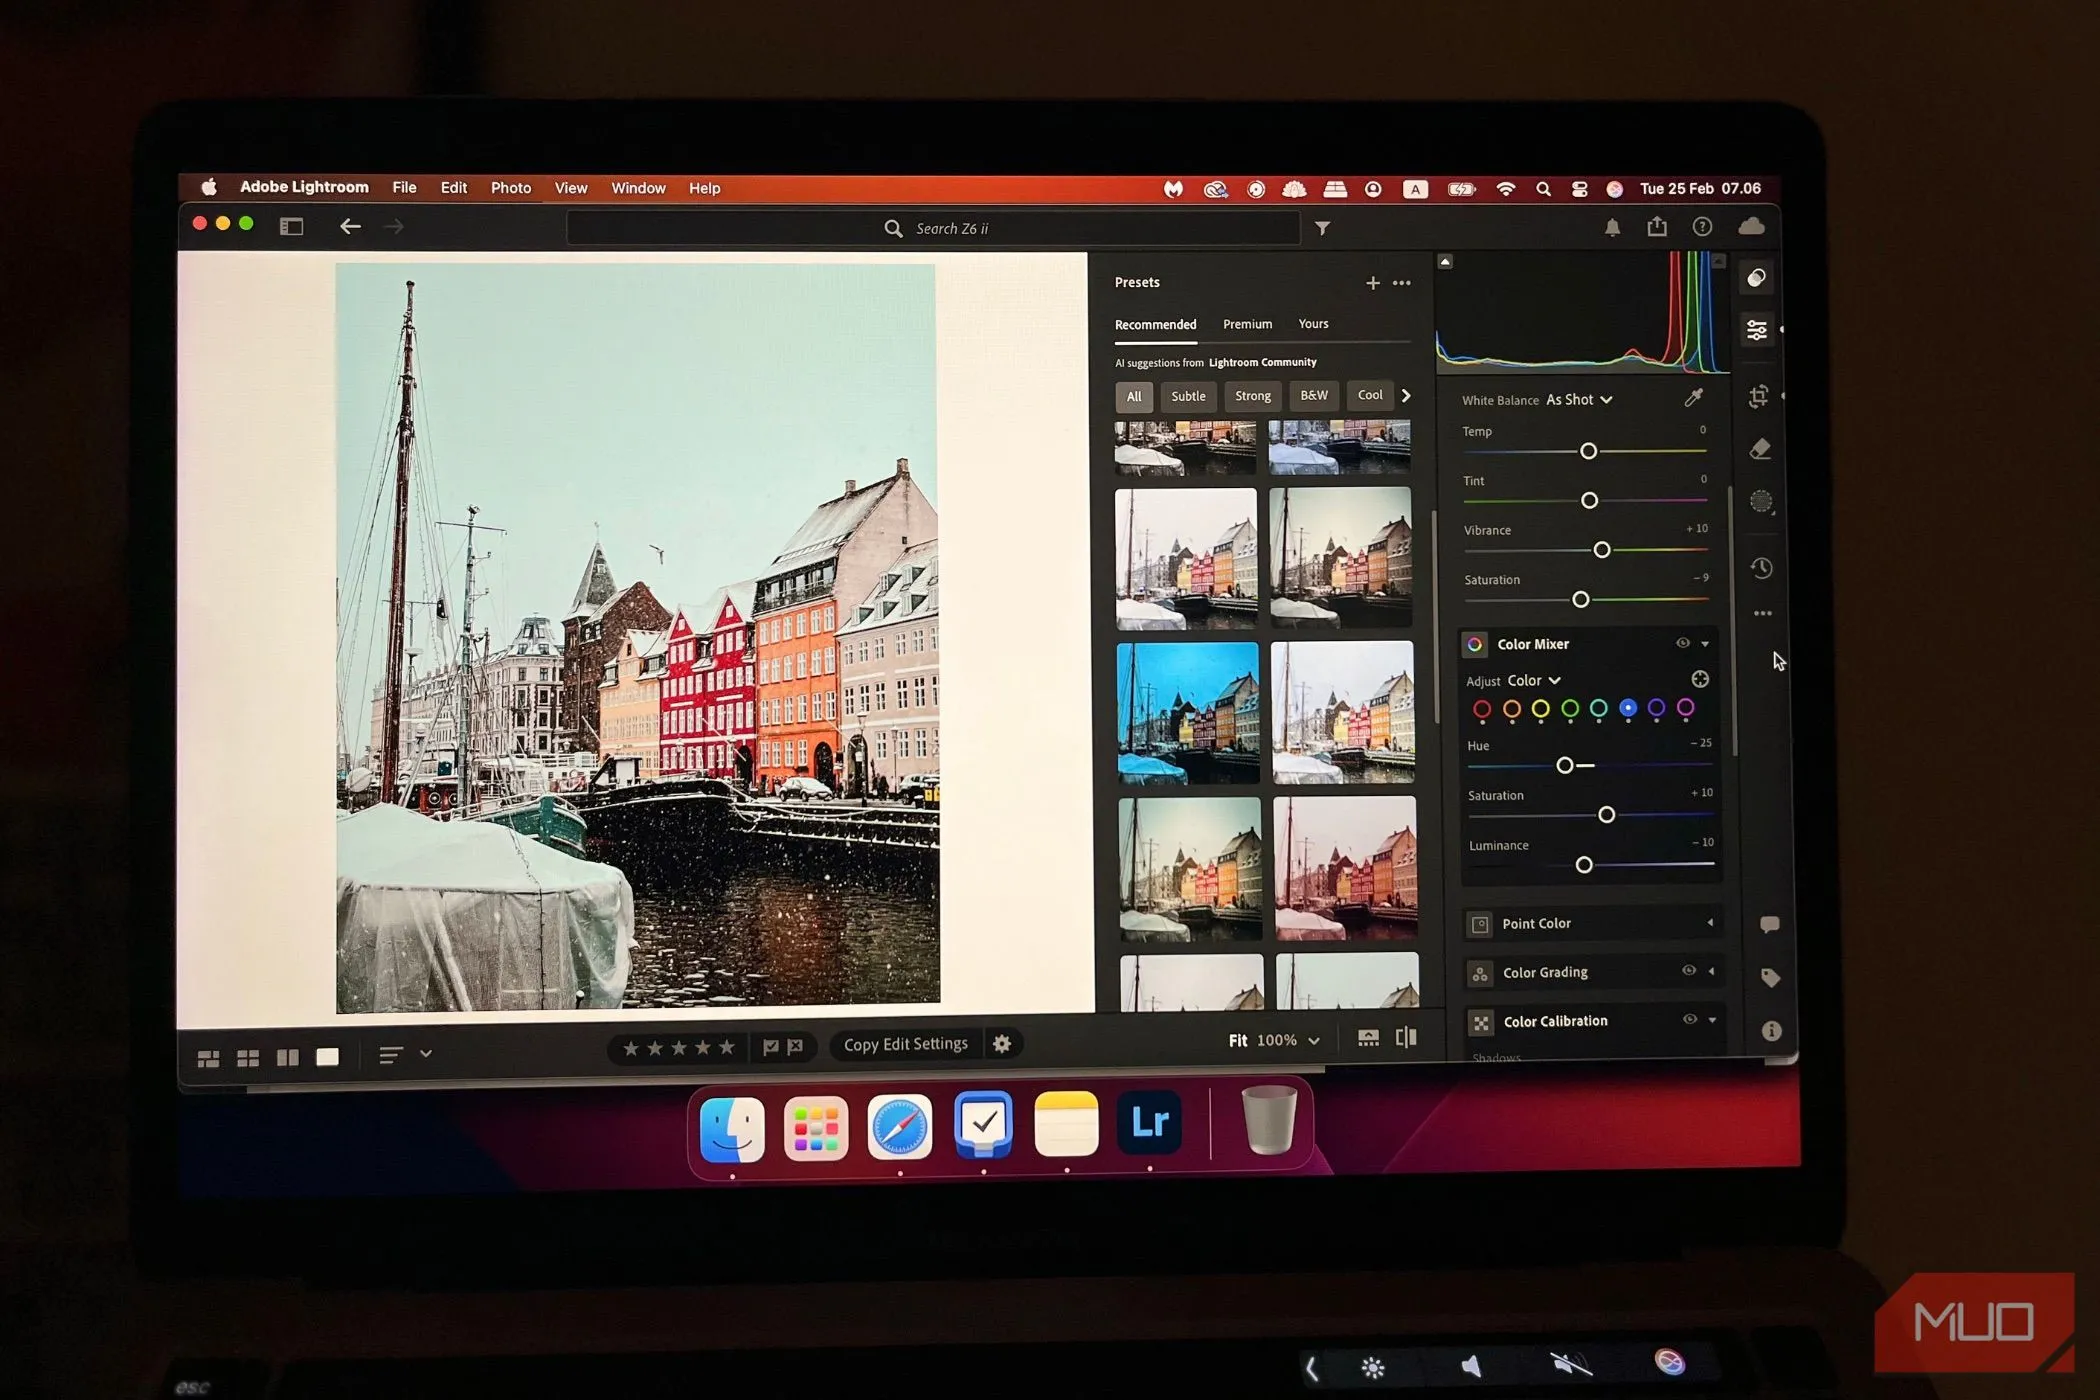
Task: Click the Color Mixer Hue slider handle
Action: (1565, 765)
